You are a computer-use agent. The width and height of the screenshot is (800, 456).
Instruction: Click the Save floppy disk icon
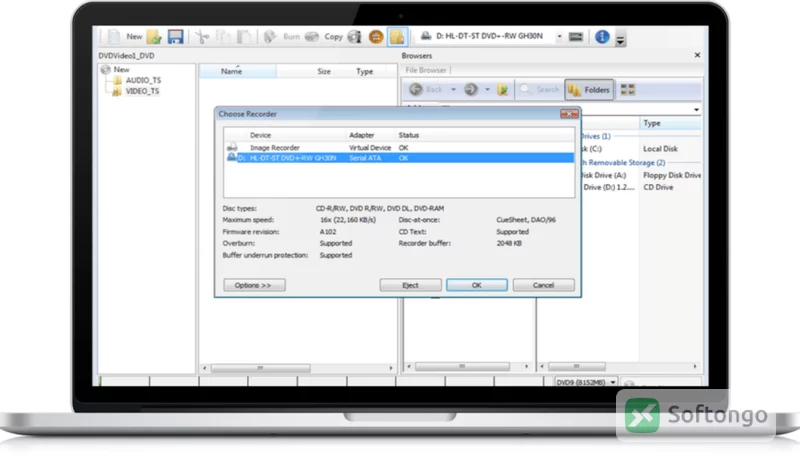point(176,36)
